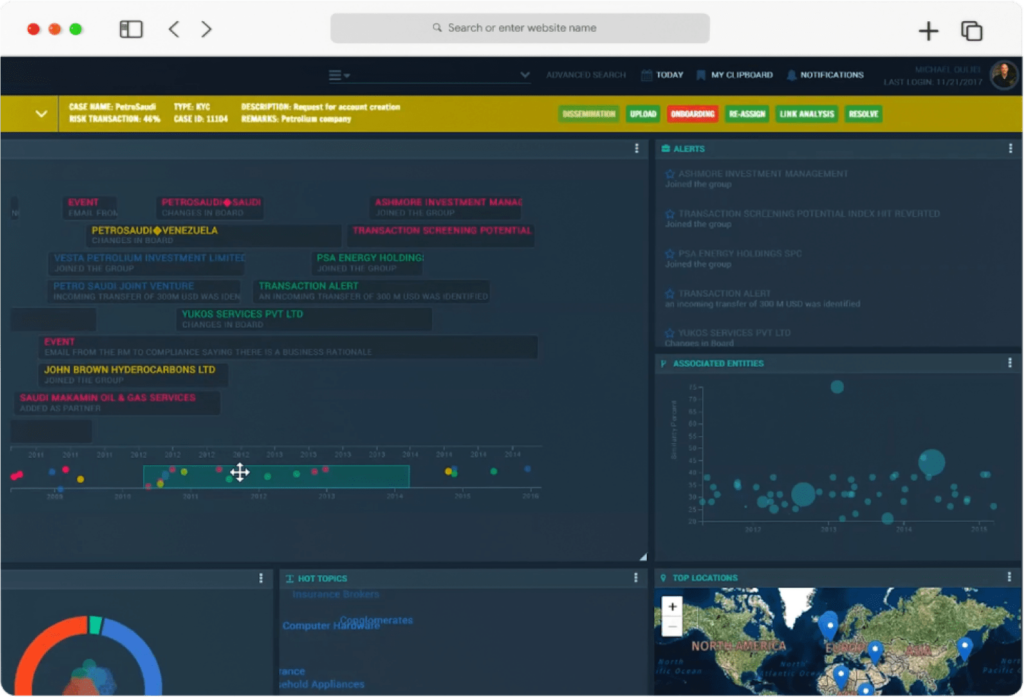The width and height of the screenshot is (1024, 697).
Task: Click the Insurance Brokers hot topic
Action: coord(336,594)
